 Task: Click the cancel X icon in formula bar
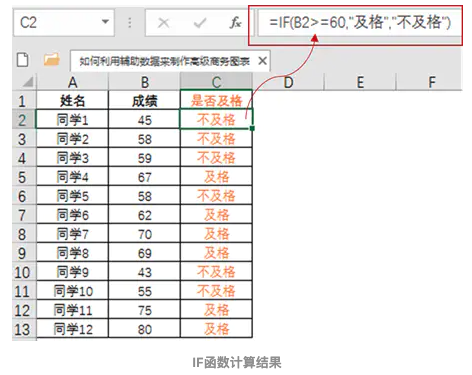pos(163,23)
